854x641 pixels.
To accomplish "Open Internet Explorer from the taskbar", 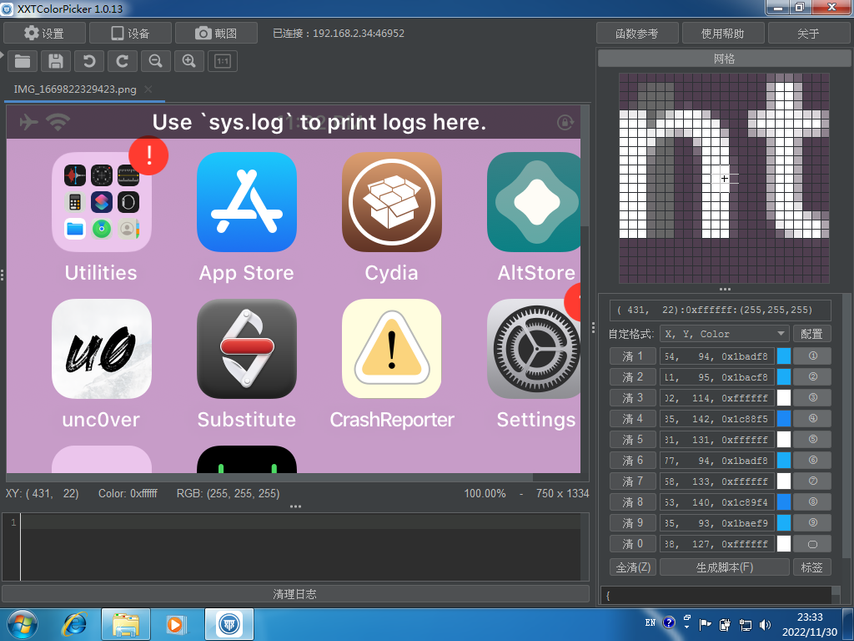I will (x=74, y=625).
